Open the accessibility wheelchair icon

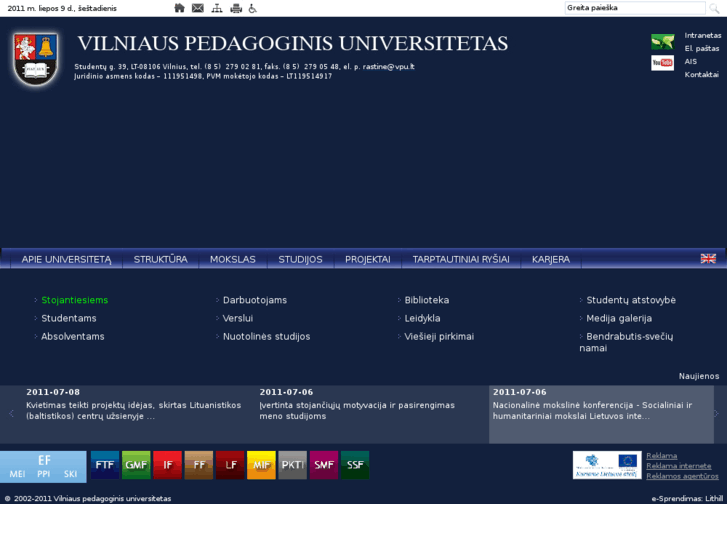pyautogui.click(x=253, y=8)
